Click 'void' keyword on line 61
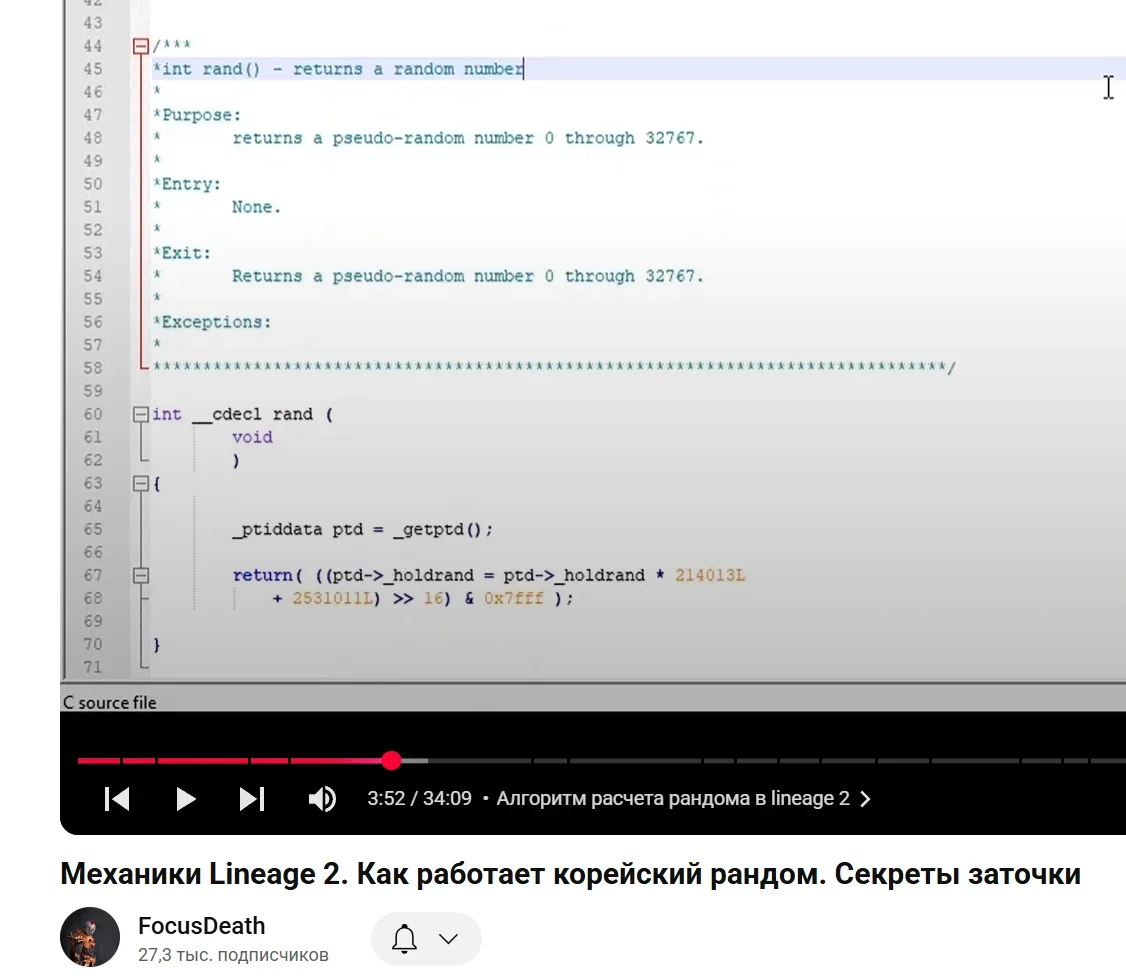 252,437
